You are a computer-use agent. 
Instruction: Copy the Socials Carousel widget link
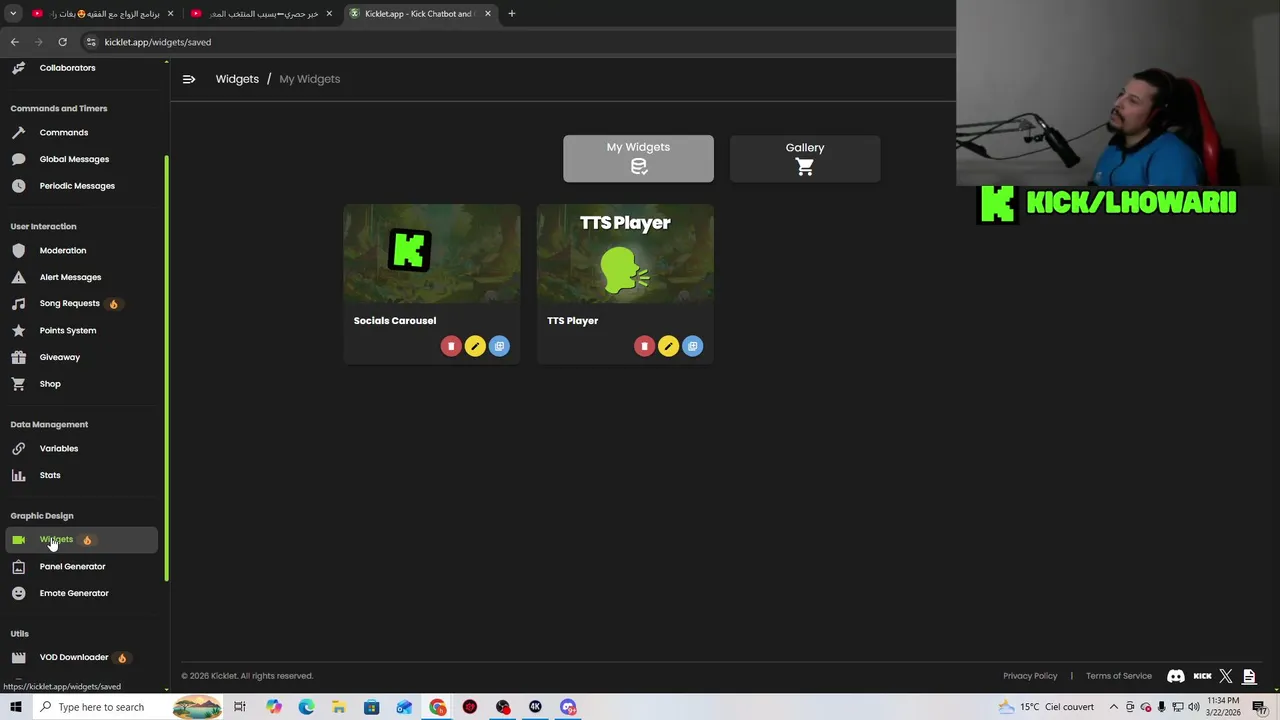(499, 346)
